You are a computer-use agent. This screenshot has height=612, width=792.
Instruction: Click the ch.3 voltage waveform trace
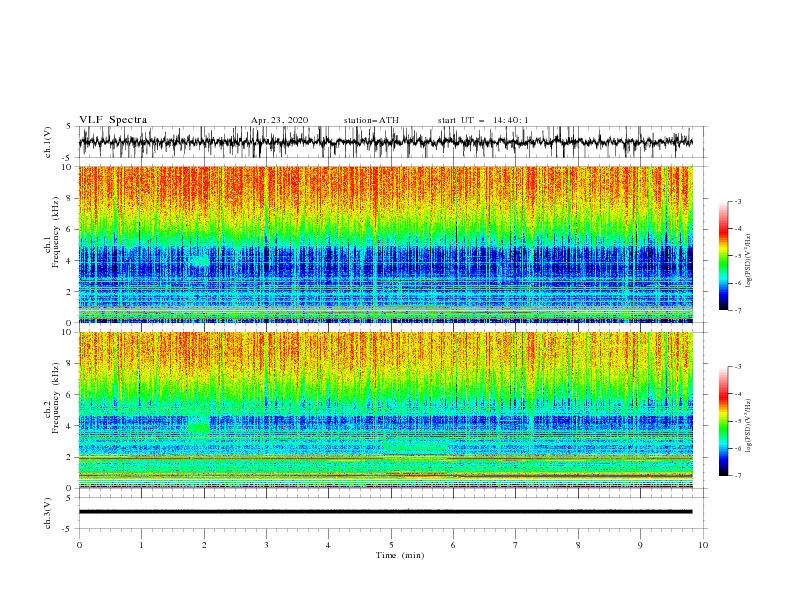tap(385, 512)
